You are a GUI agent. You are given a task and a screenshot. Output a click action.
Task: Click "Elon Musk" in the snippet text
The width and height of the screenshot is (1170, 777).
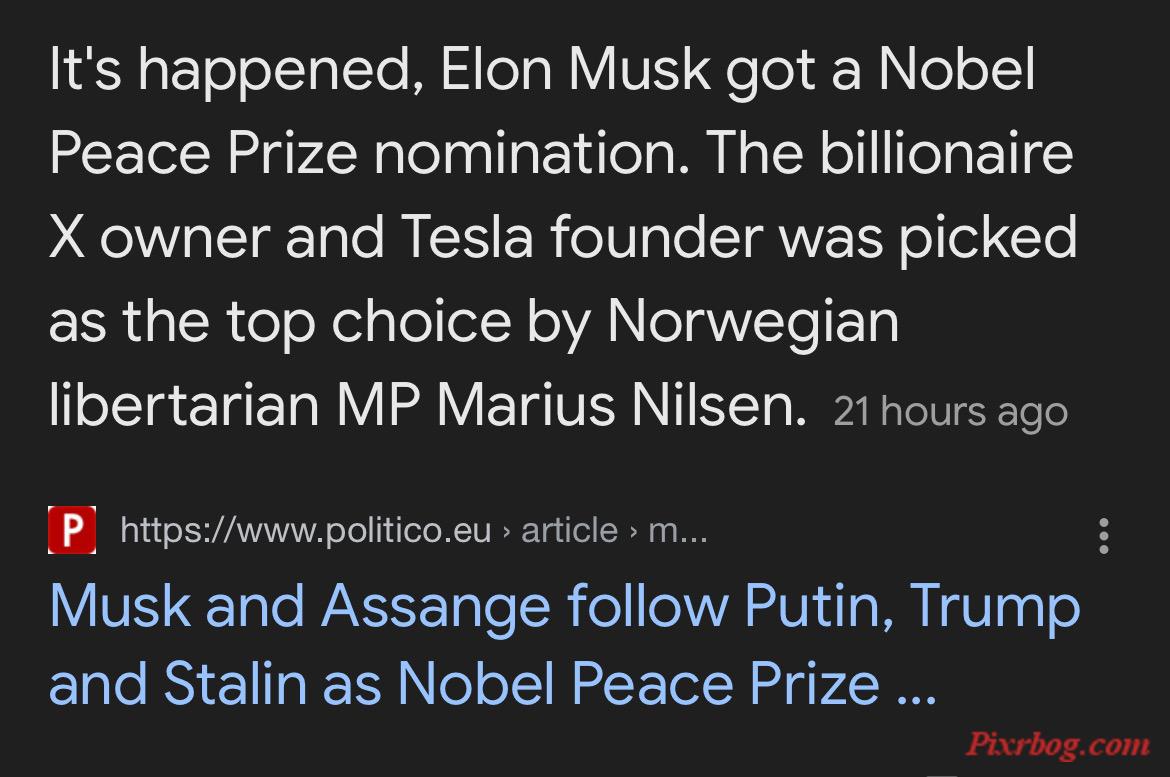coord(575,69)
